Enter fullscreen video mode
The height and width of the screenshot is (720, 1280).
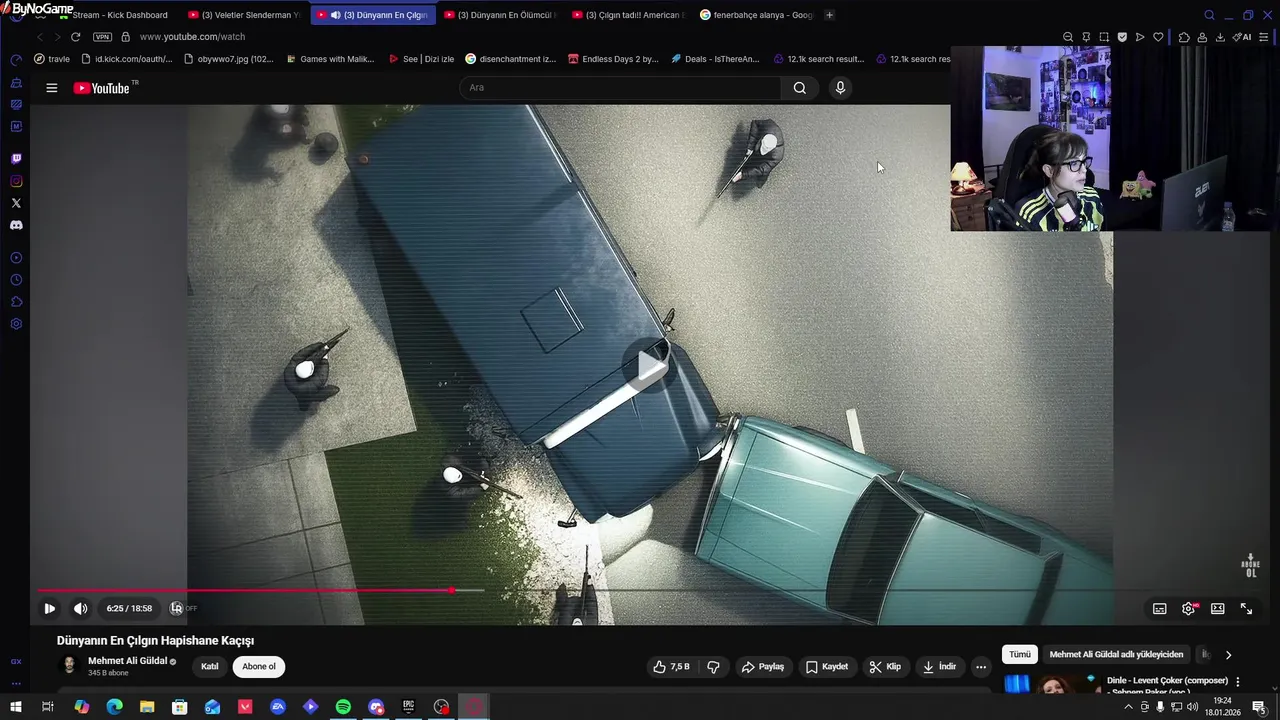(x=1247, y=608)
